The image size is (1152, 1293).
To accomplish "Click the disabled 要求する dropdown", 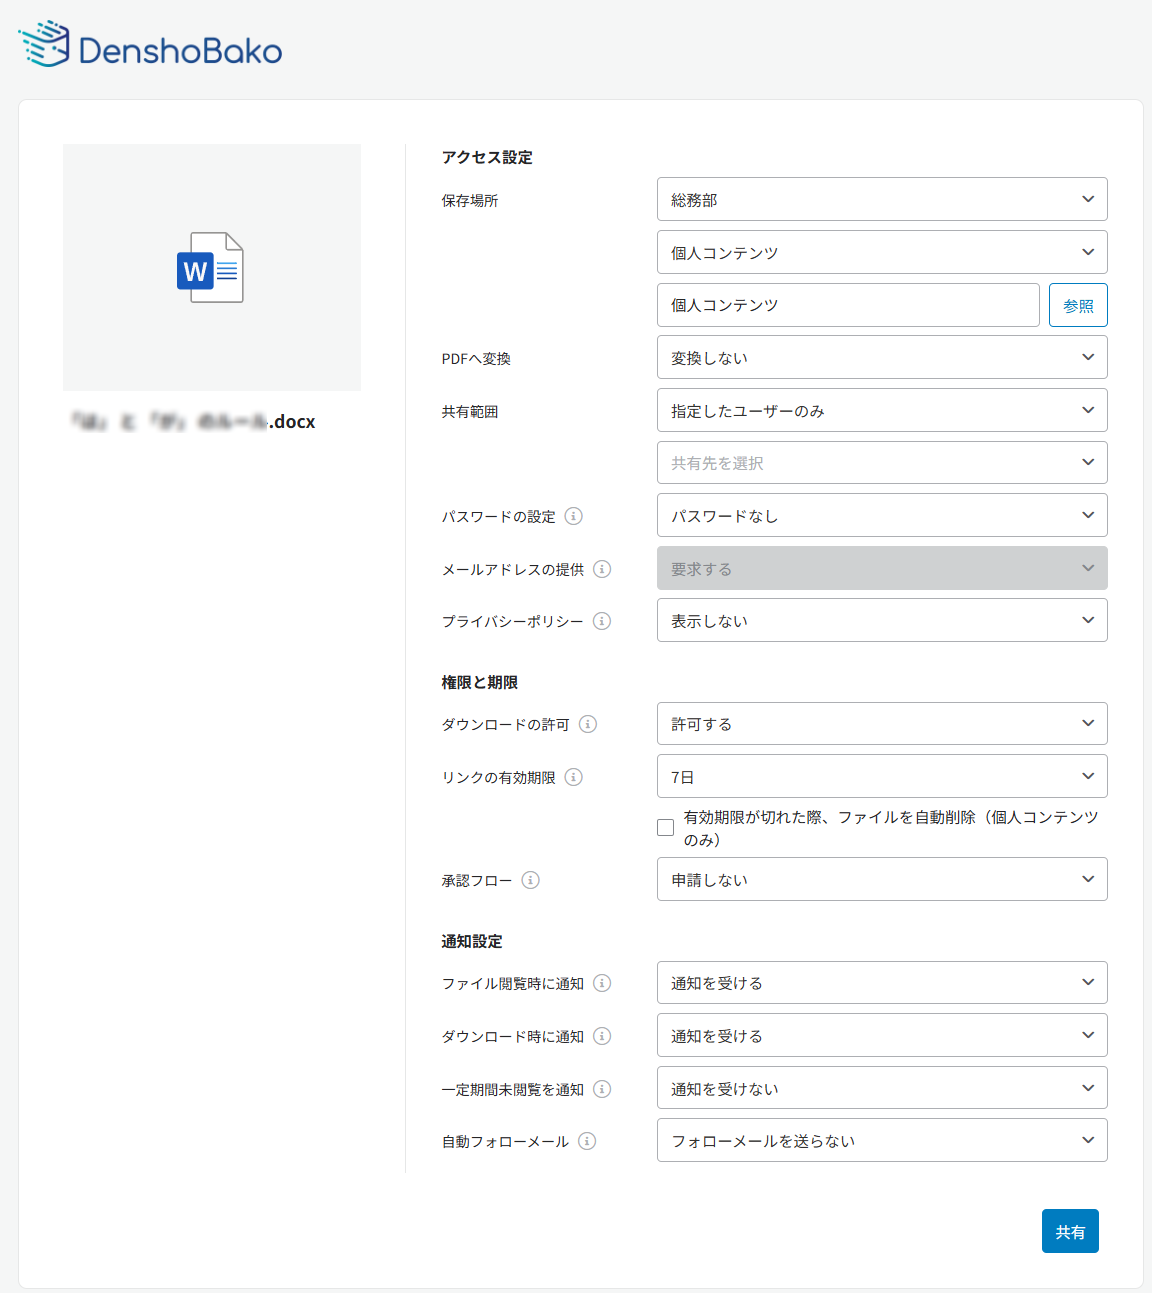I will click(882, 568).
